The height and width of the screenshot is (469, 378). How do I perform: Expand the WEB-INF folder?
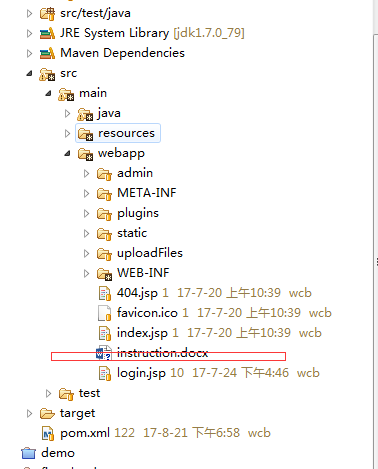coord(86,273)
